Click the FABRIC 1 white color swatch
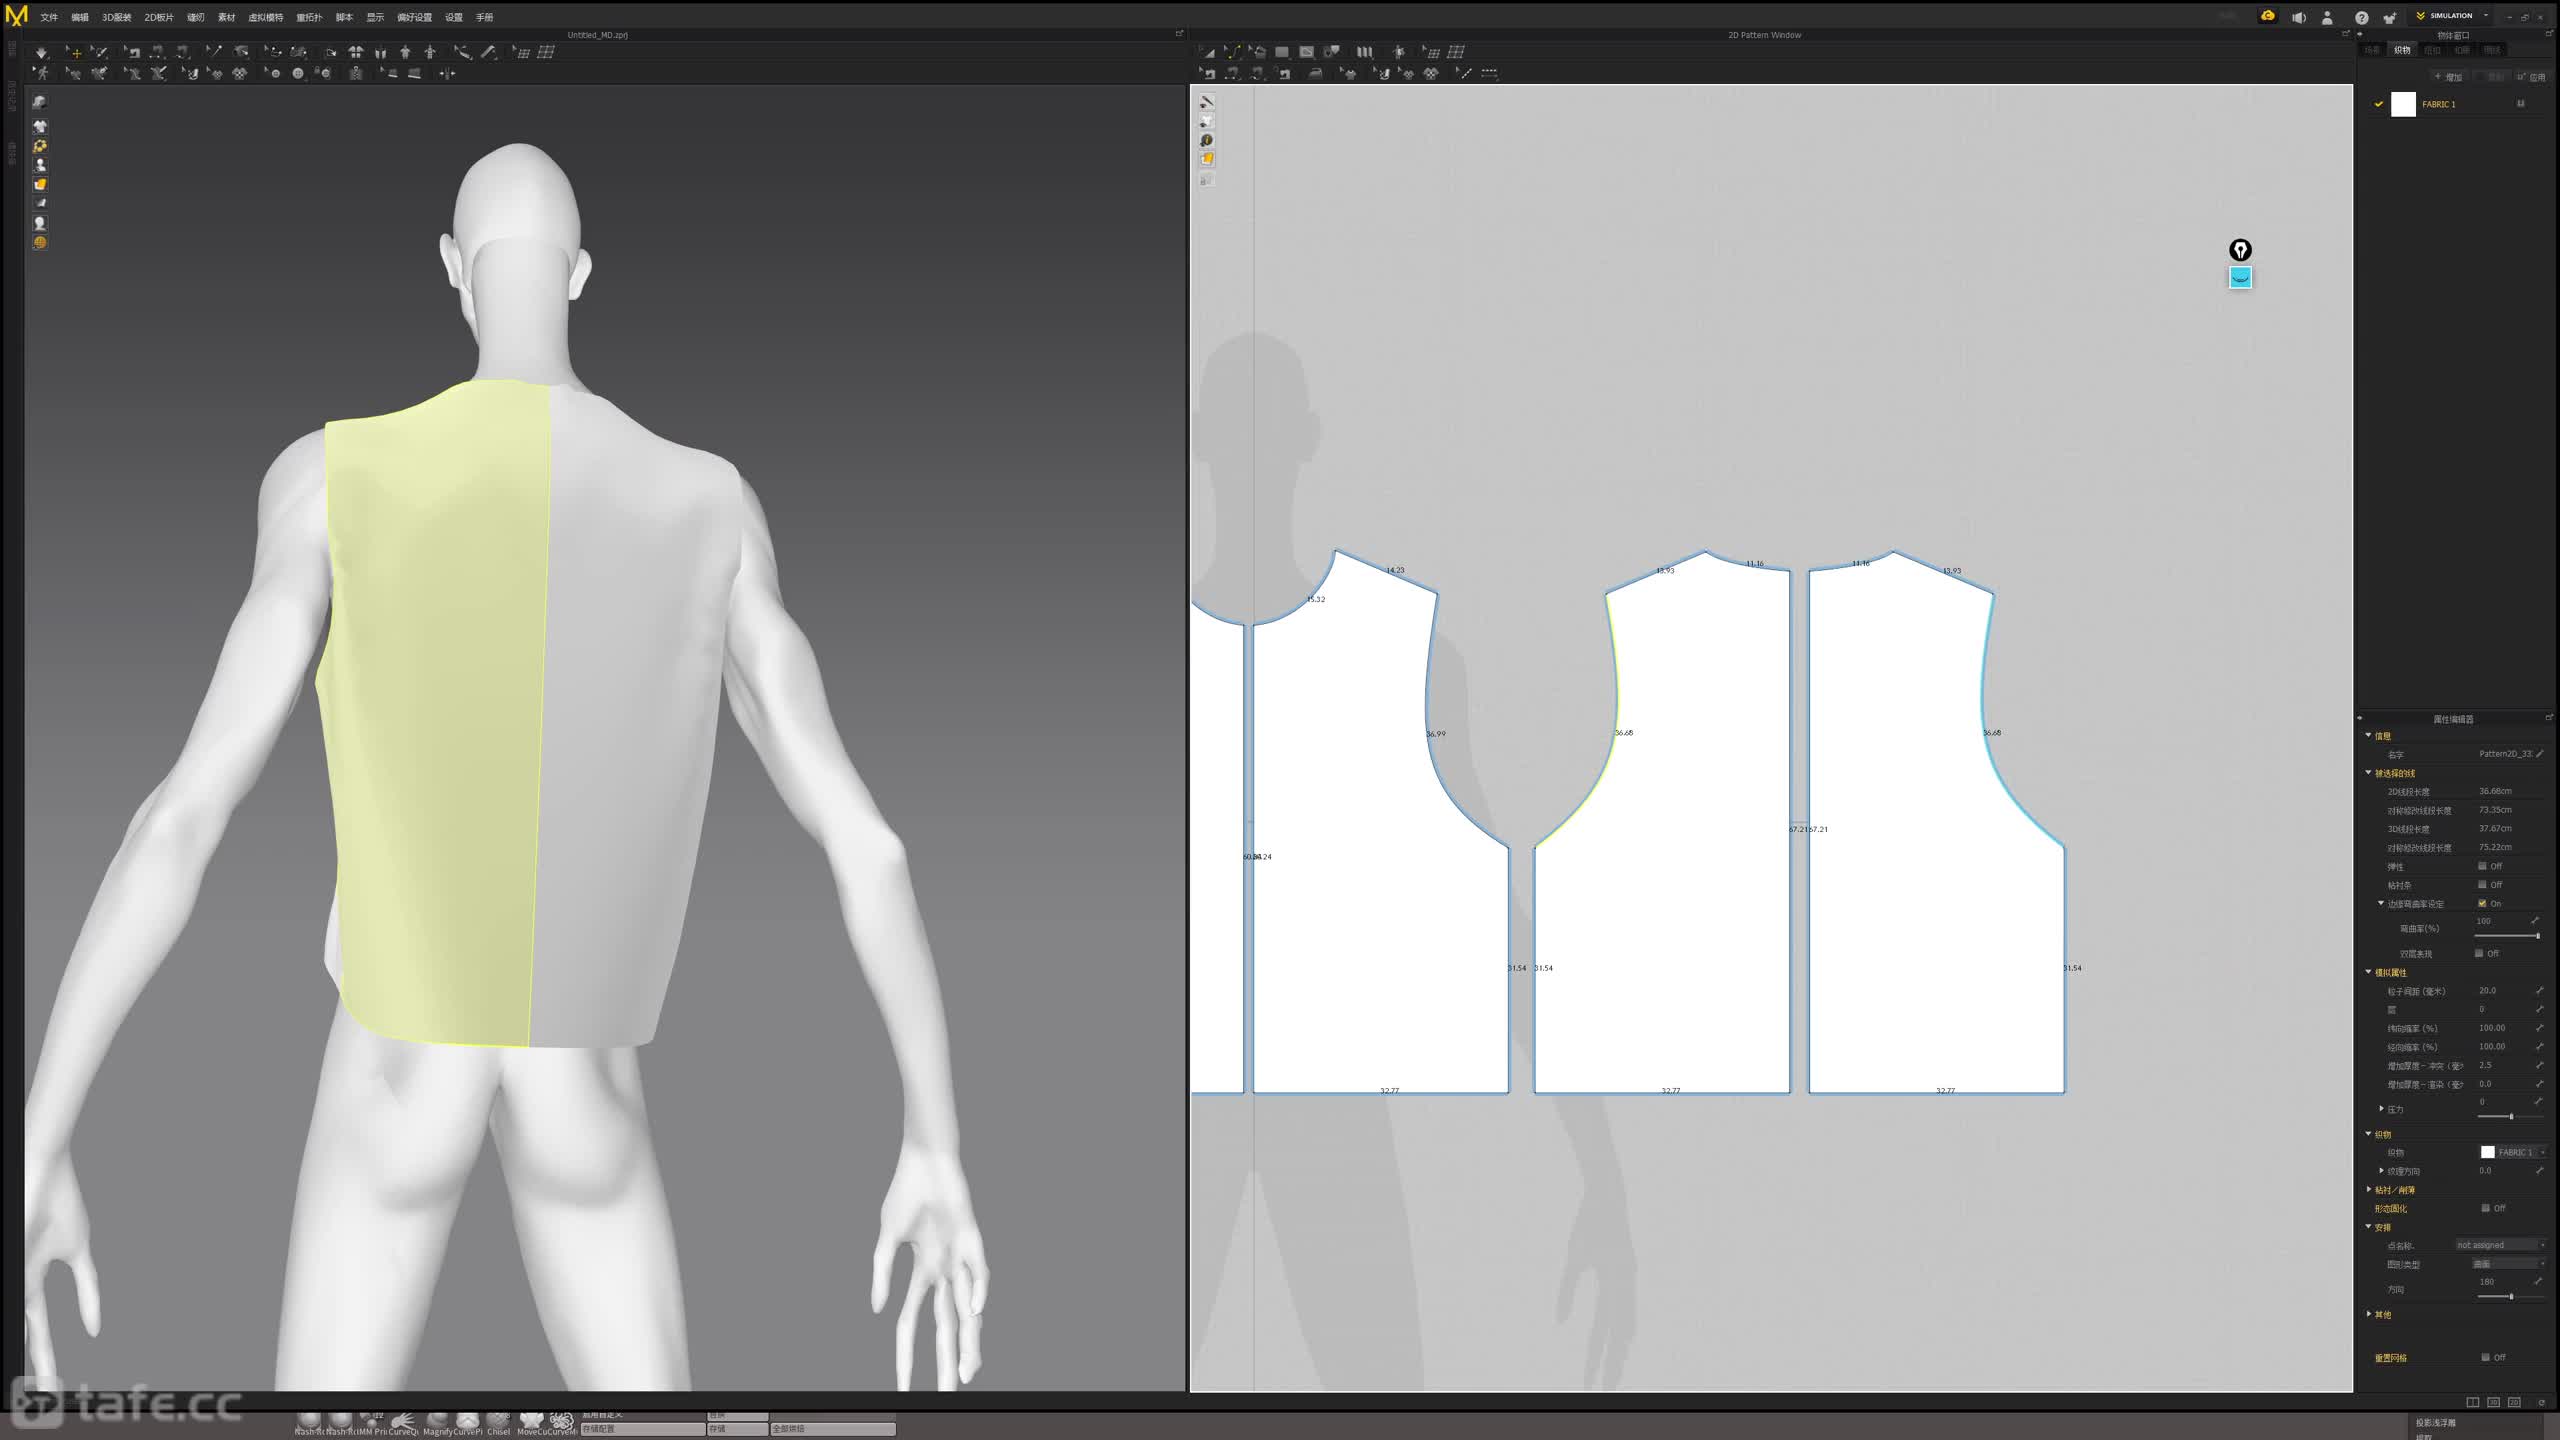 coord(2403,104)
